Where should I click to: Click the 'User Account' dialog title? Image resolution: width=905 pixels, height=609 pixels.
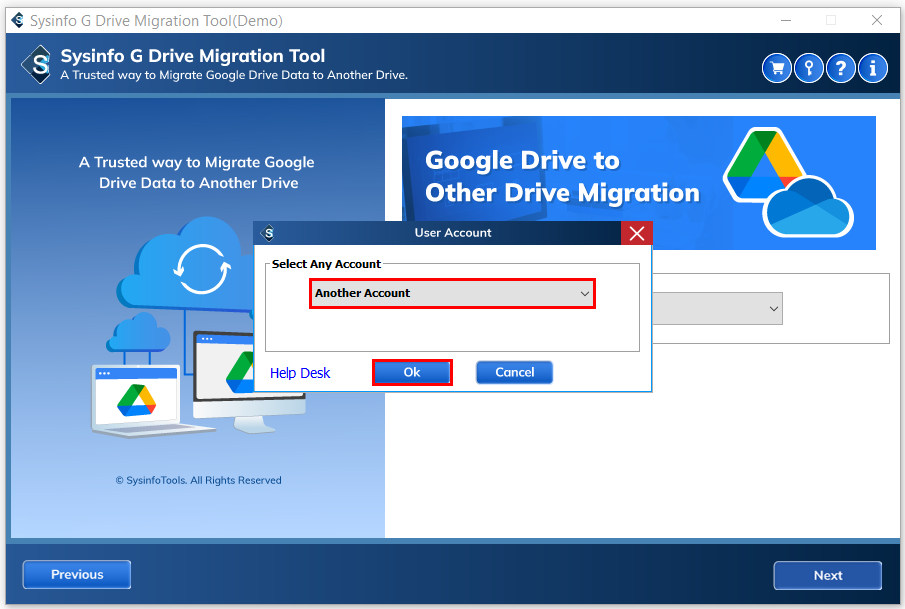click(453, 233)
